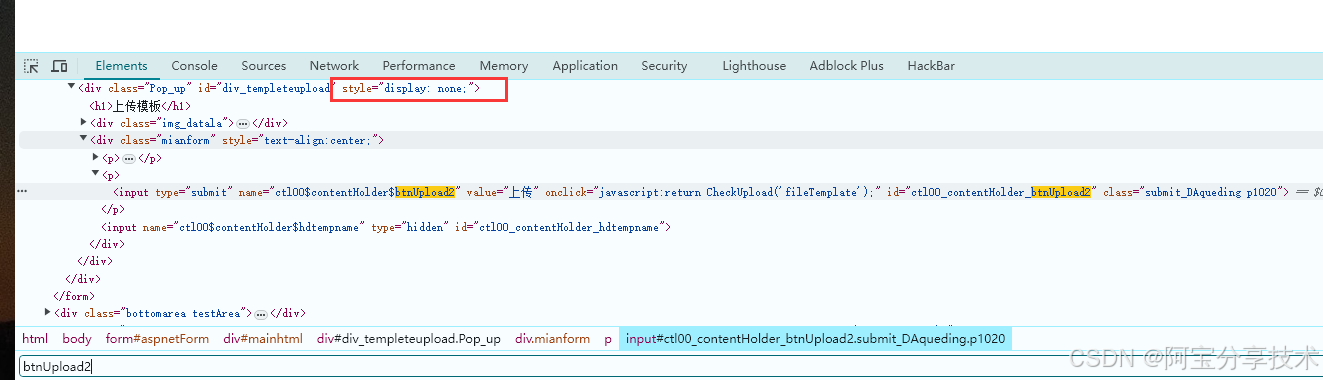Image resolution: width=1323 pixels, height=380 pixels.
Task: Click the p breadcrumb
Action: [x=608, y=339]
